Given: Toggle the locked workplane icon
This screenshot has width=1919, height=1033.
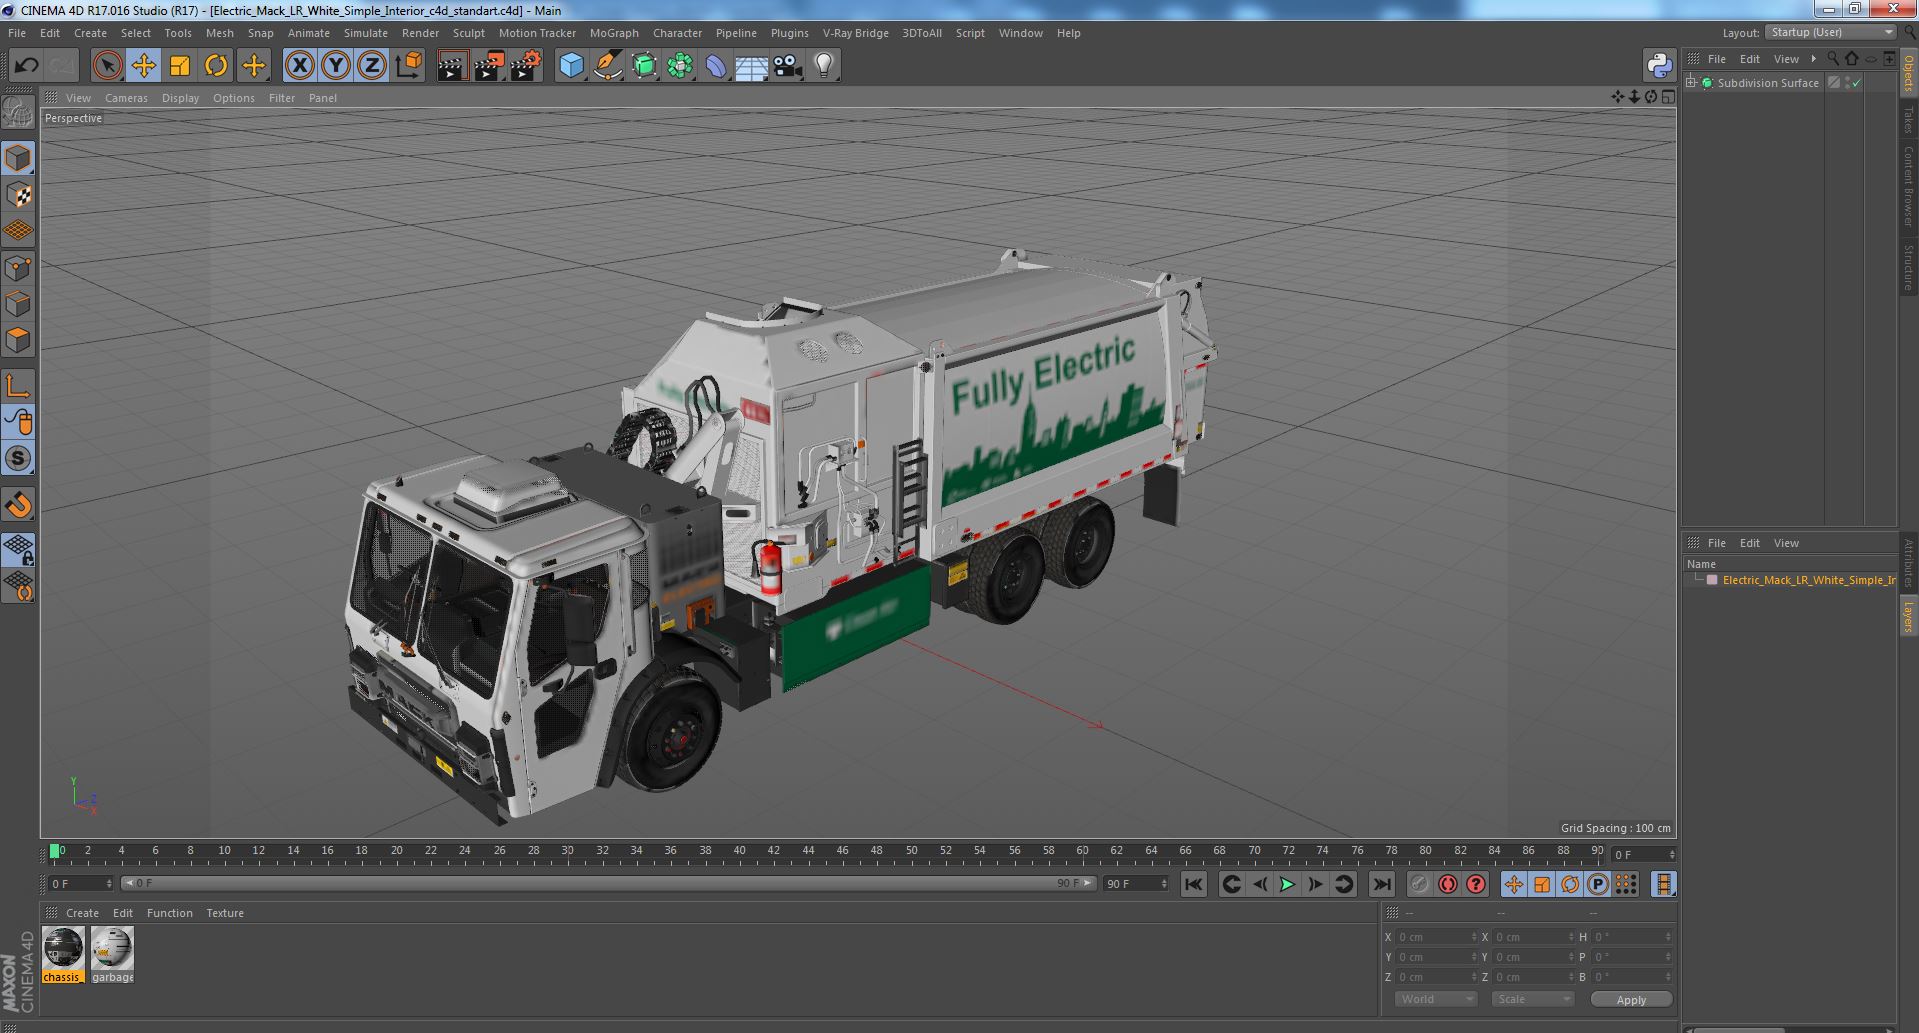Looking at the screenshot, I should click(x=18, y=549).
